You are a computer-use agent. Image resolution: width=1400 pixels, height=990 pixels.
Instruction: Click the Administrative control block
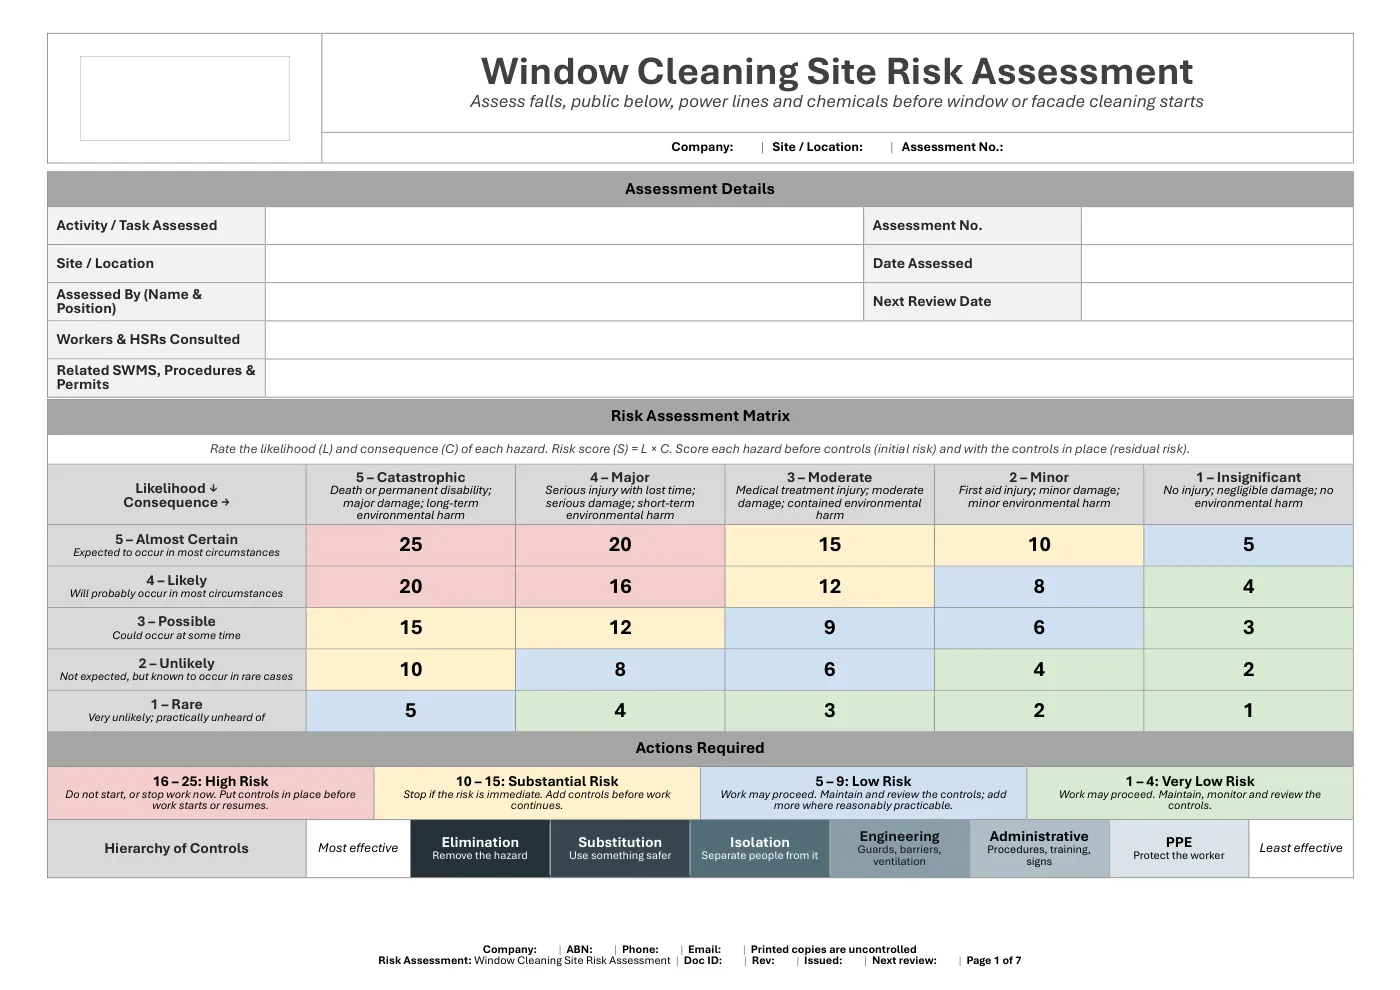point(1039,849)
